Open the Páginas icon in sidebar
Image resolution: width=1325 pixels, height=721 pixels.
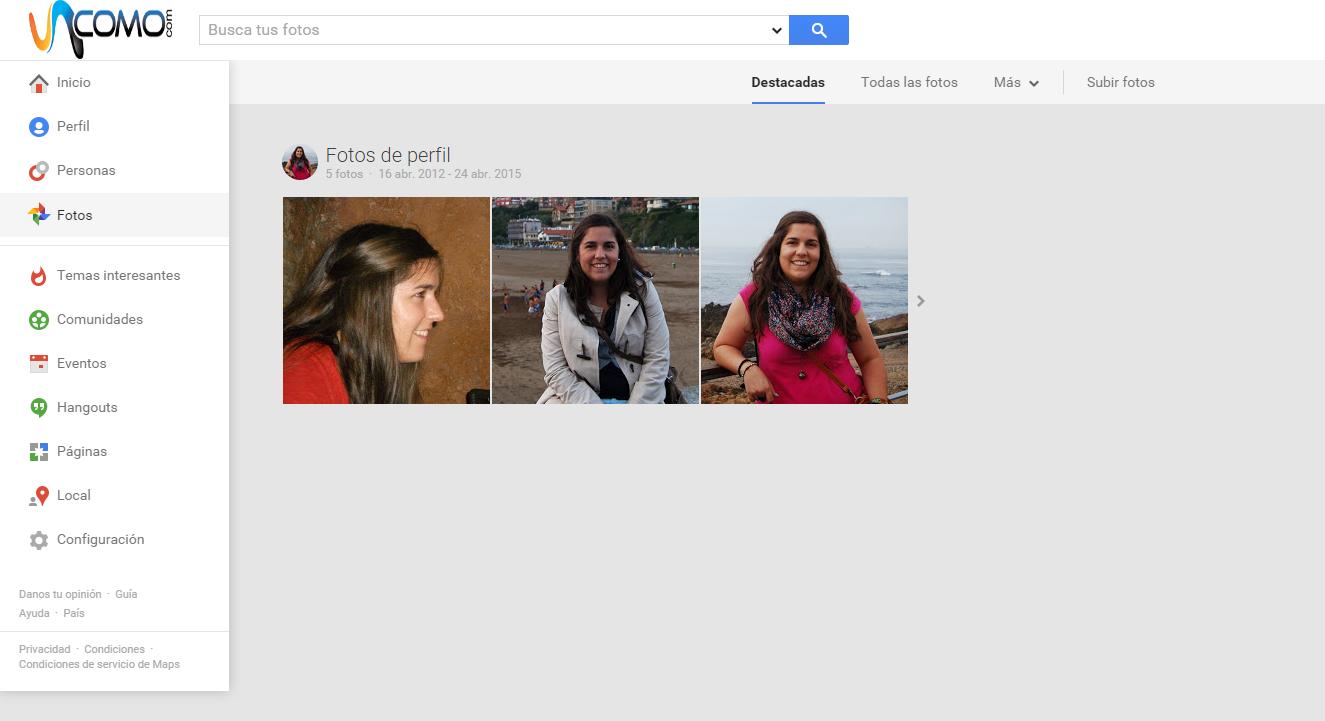[39, 452]
